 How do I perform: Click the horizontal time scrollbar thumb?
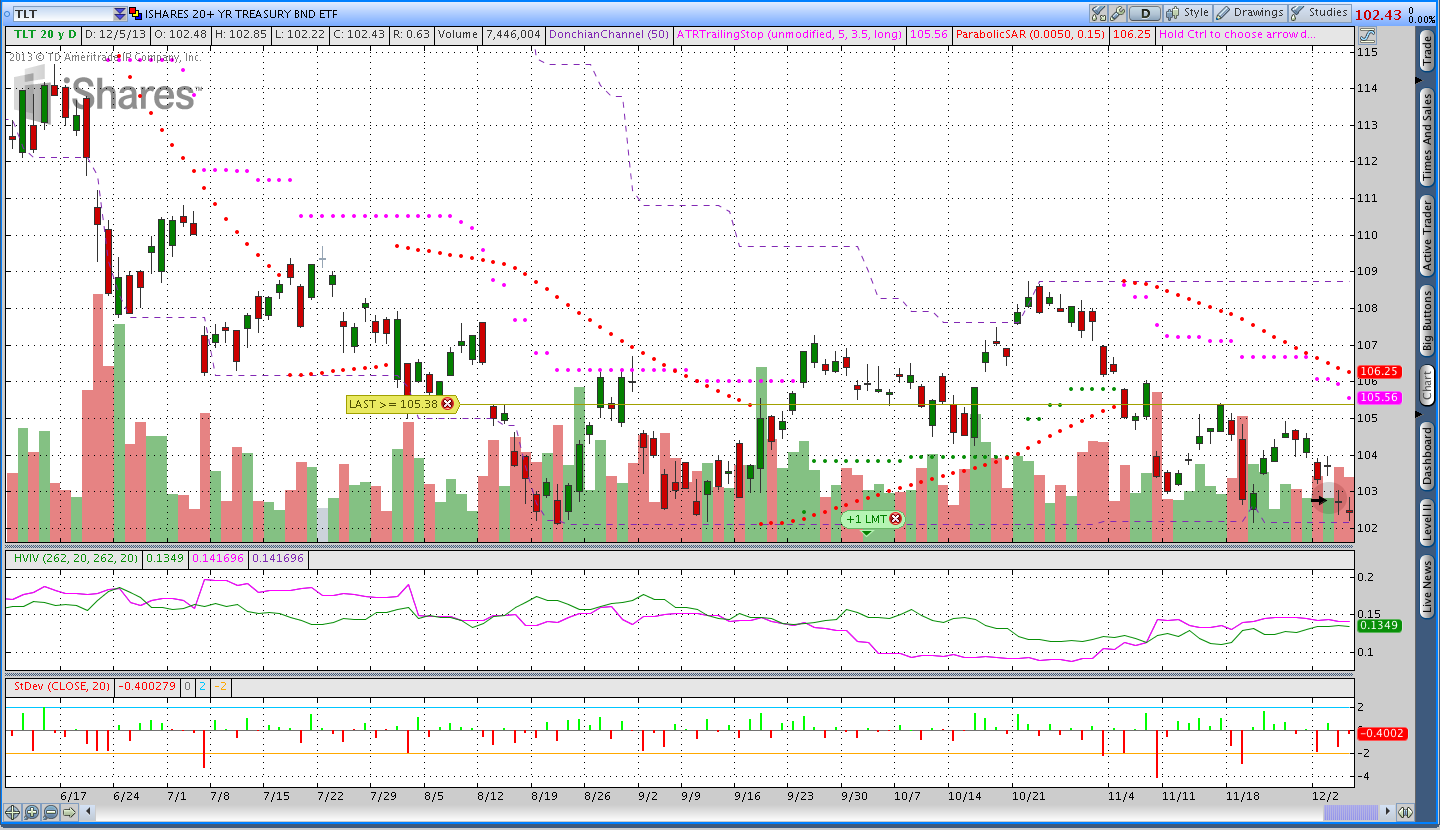[1351, 812]
